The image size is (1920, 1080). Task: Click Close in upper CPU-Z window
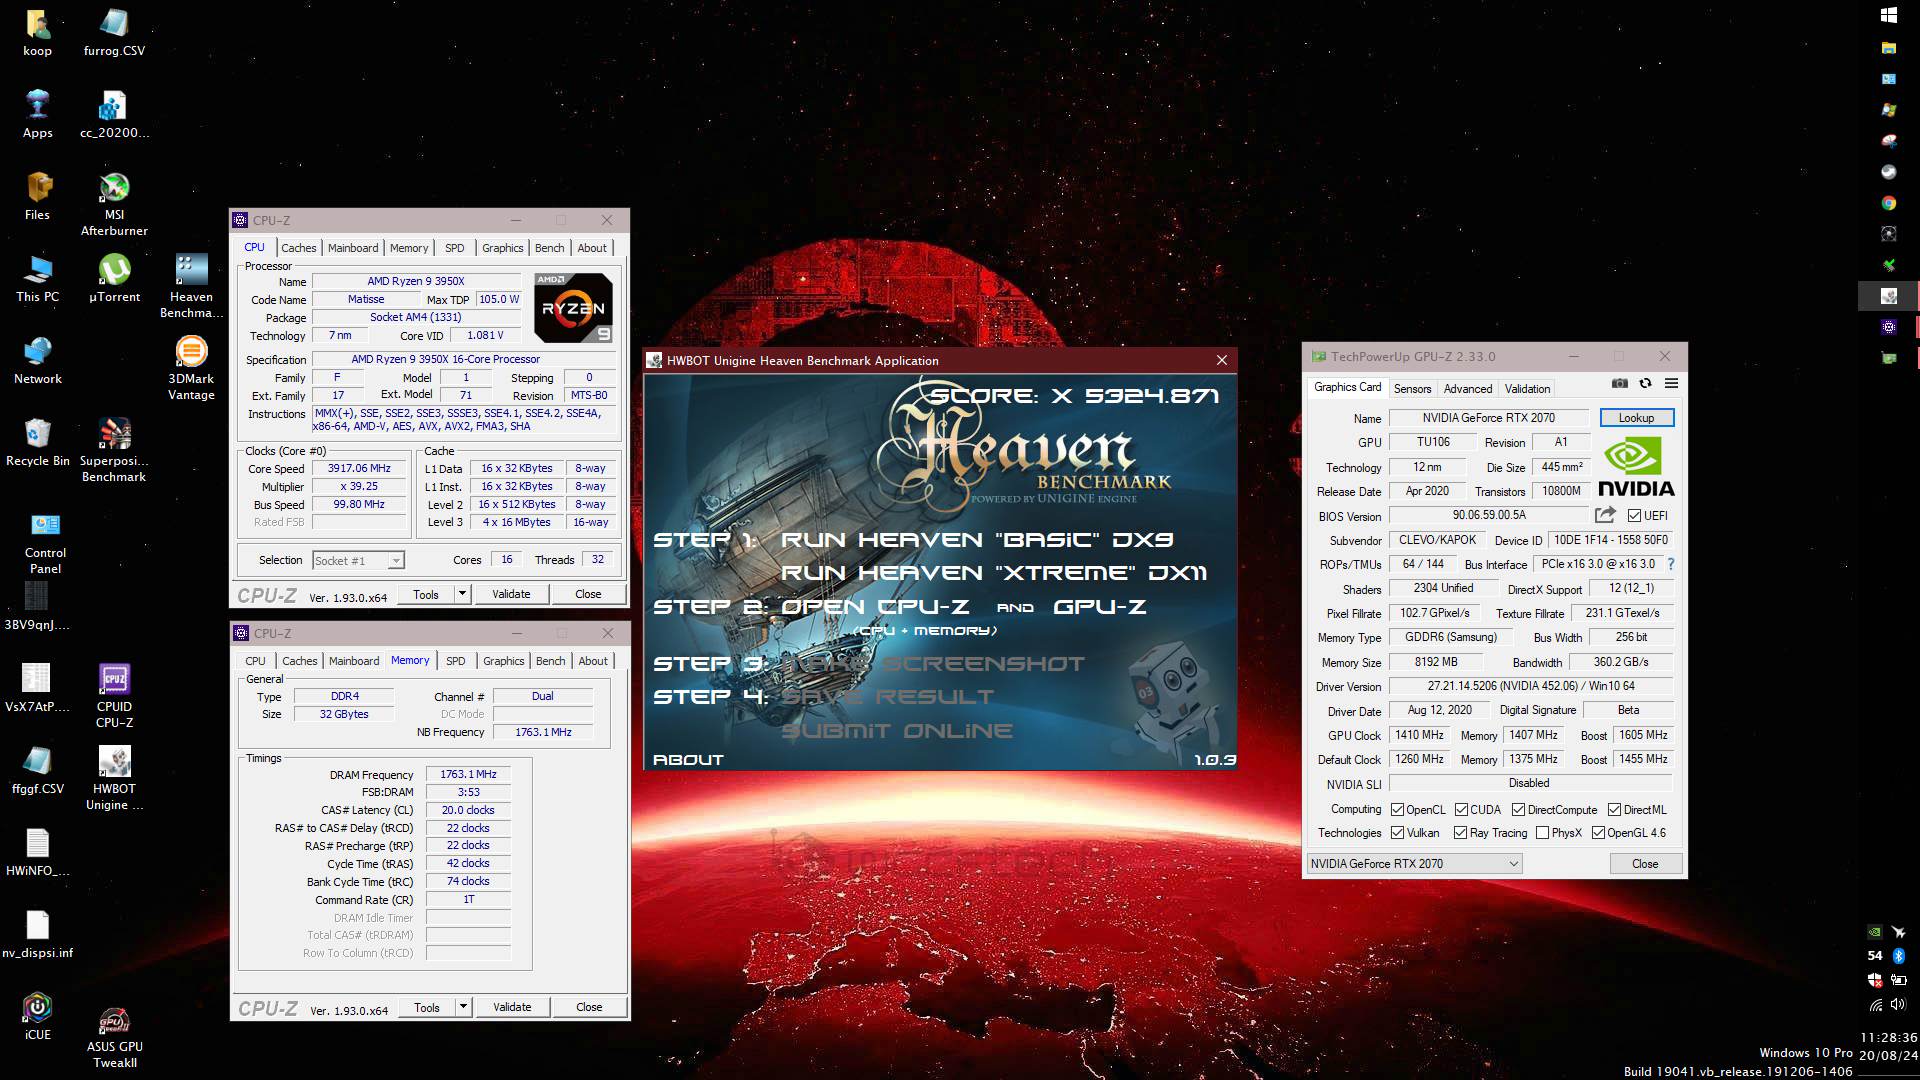[588, 594]
